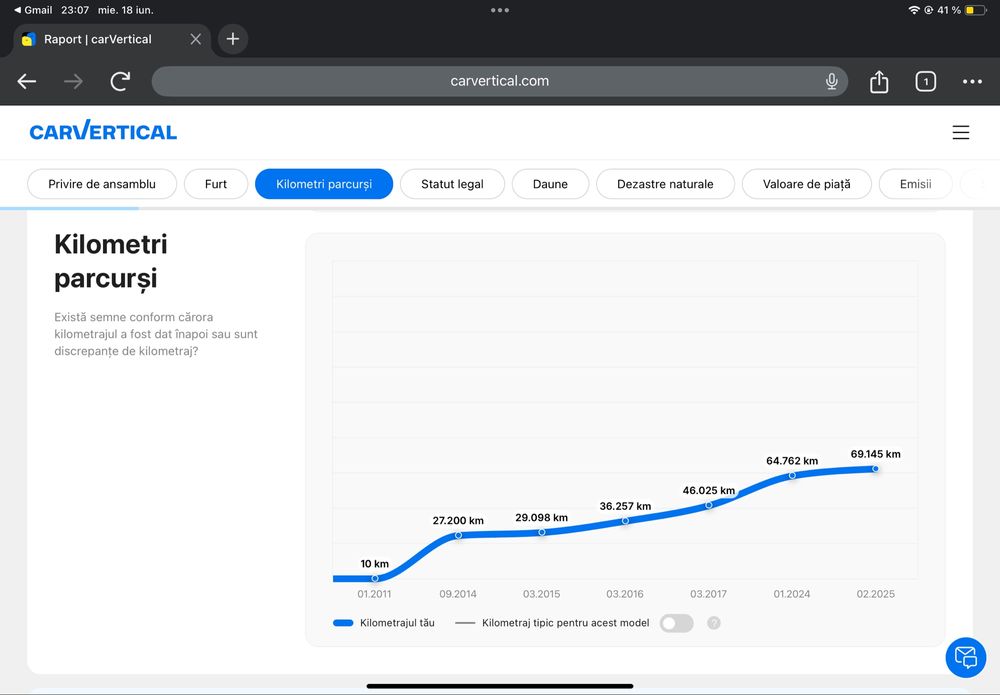Go back with the browser back arrow
Viewport: 1000px width, 695px height.
27,82
